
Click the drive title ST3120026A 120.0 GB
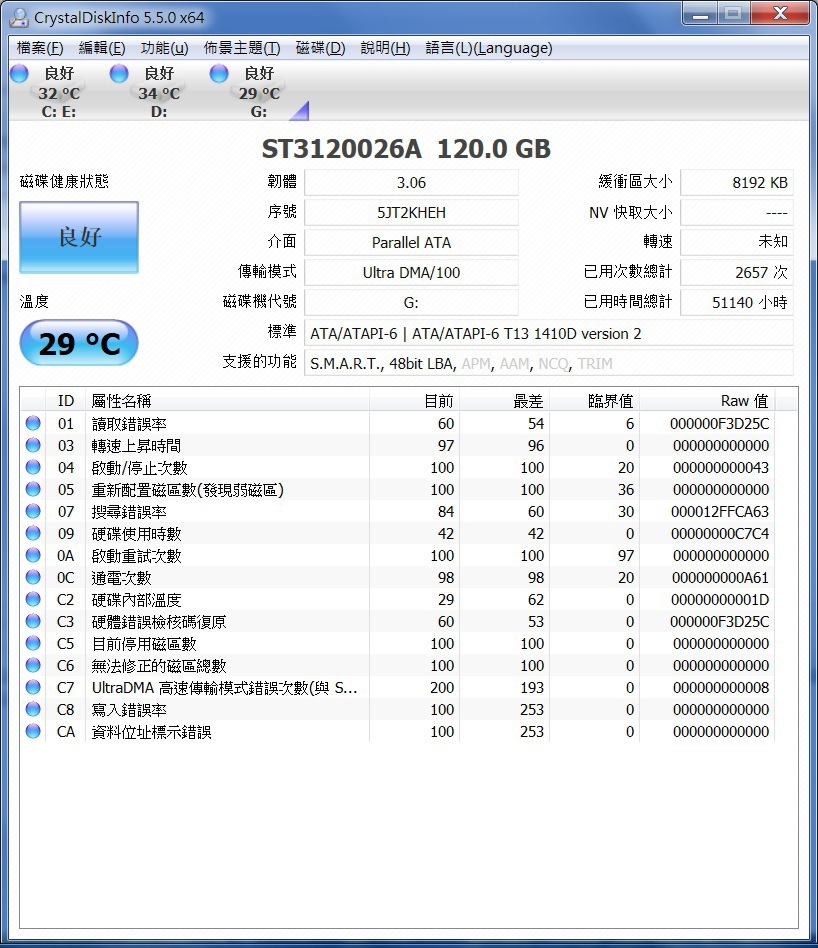click(406, 149)
